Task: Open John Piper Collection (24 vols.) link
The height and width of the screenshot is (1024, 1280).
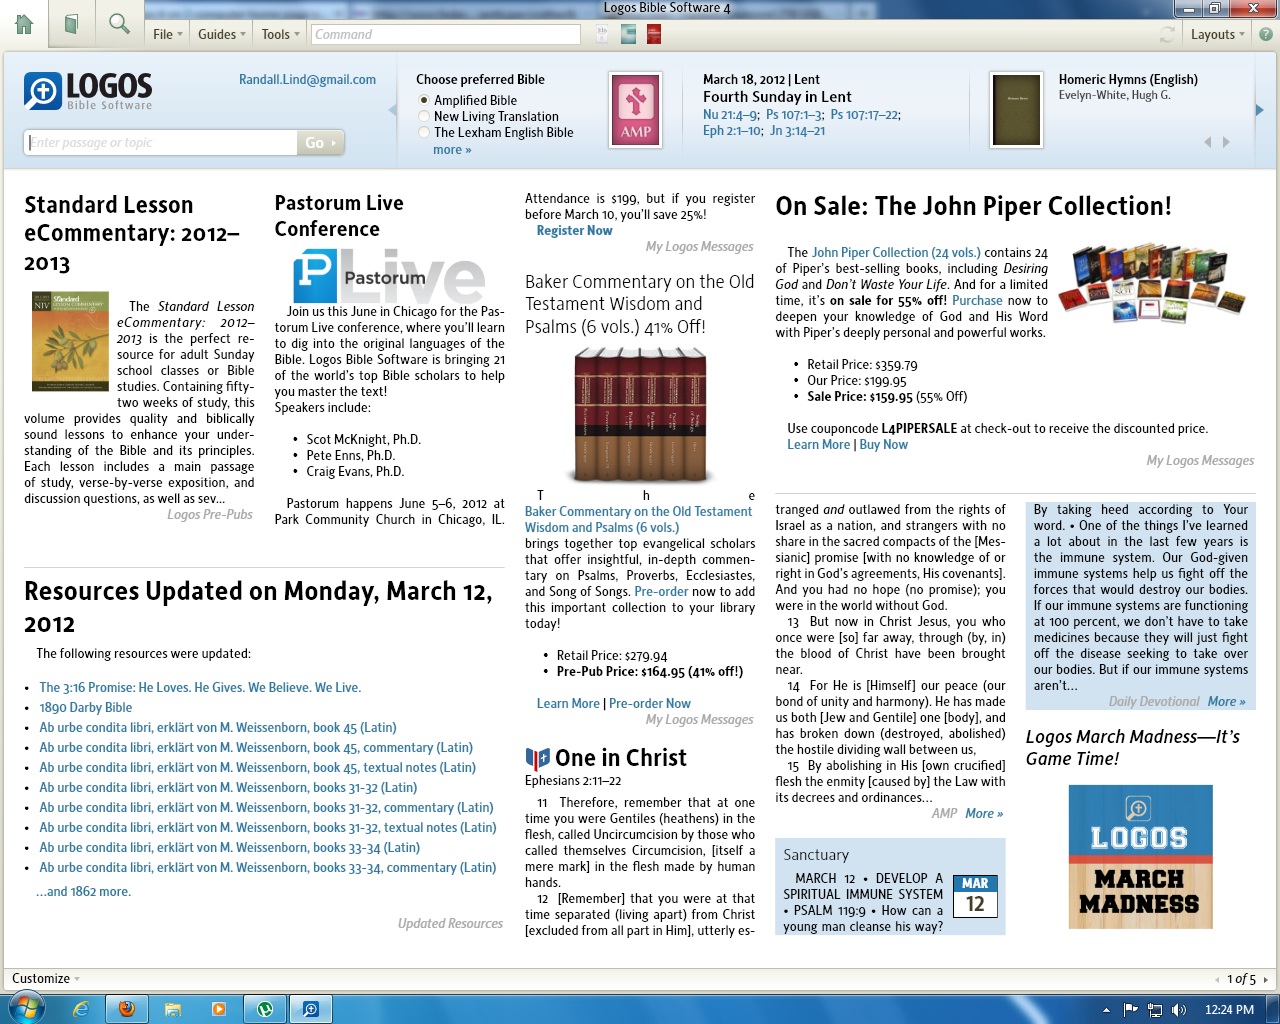Action: click(896, 253)
